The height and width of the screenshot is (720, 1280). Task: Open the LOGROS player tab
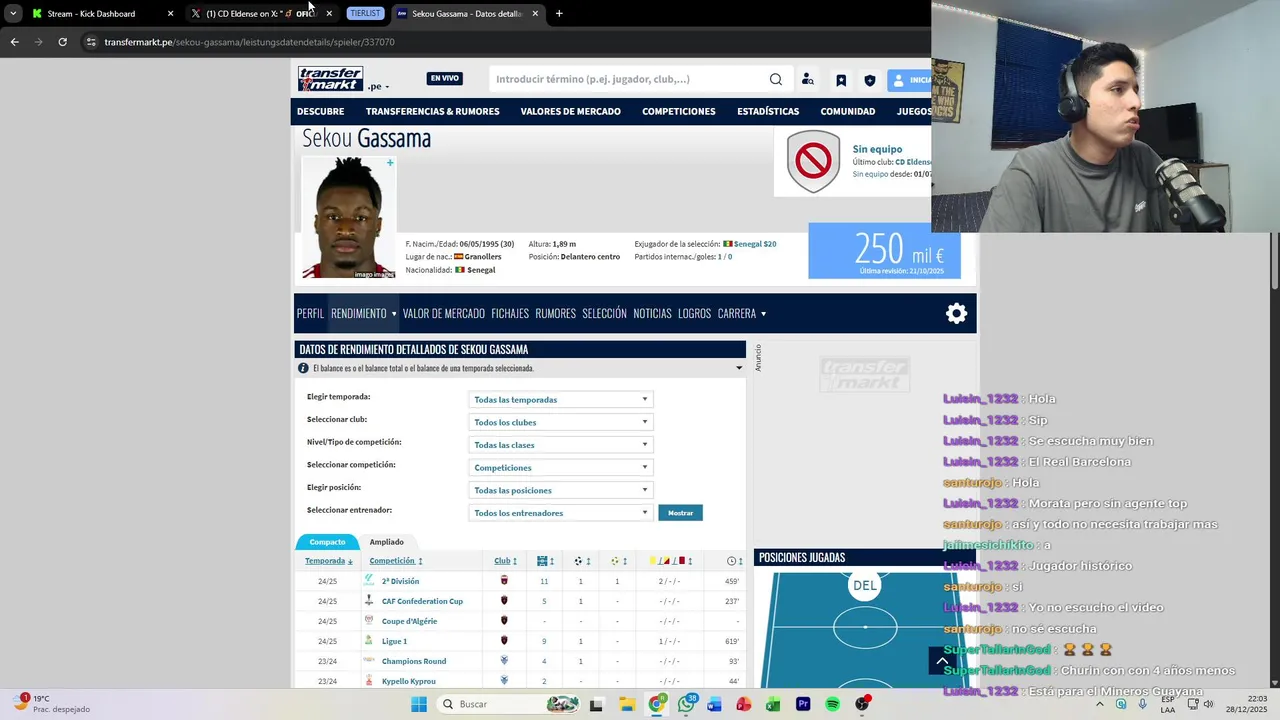tap(694, 313)
